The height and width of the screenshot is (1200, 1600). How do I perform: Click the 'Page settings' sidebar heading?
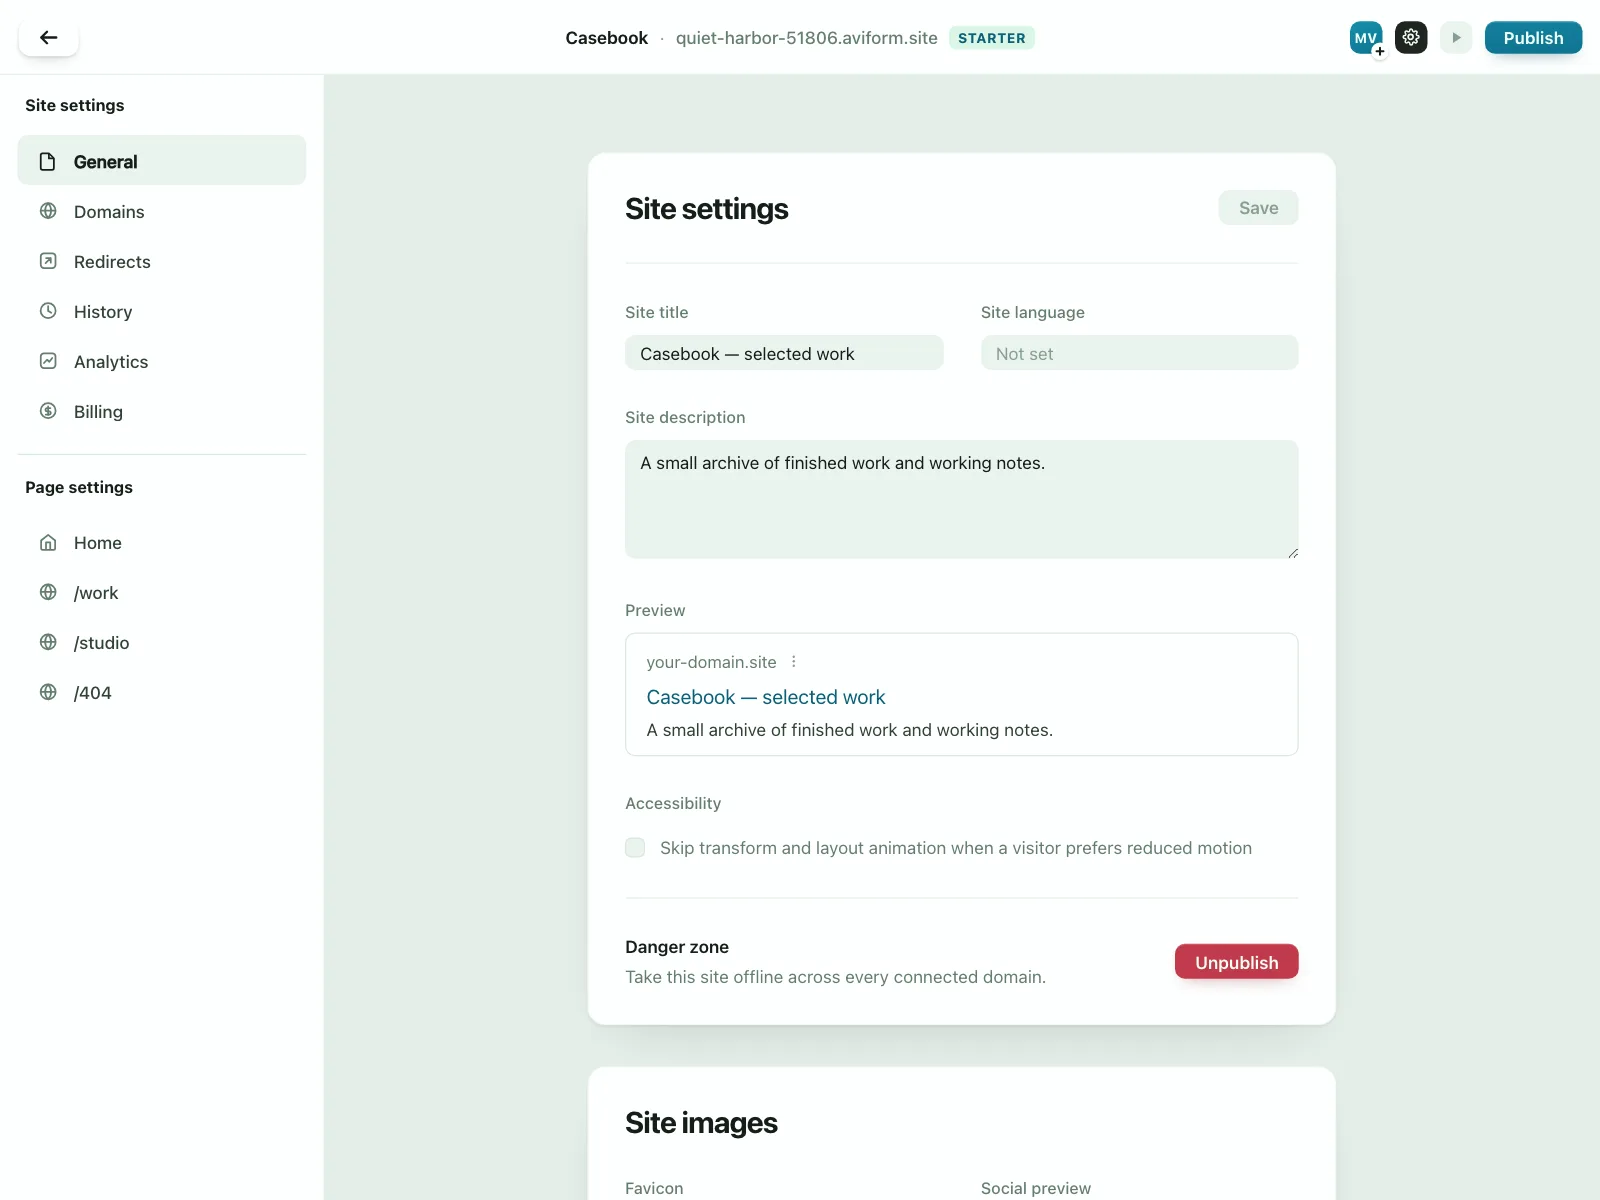point(79,487)
